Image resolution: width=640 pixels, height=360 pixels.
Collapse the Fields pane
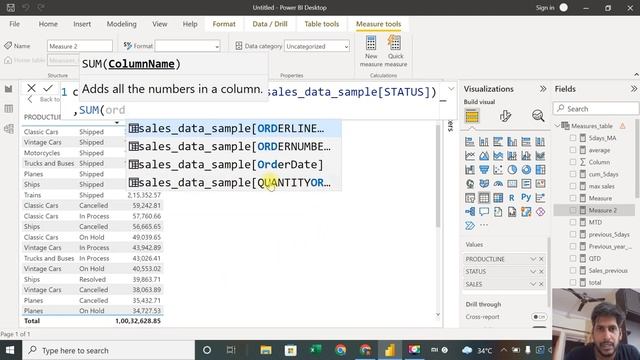click(633, 89)
